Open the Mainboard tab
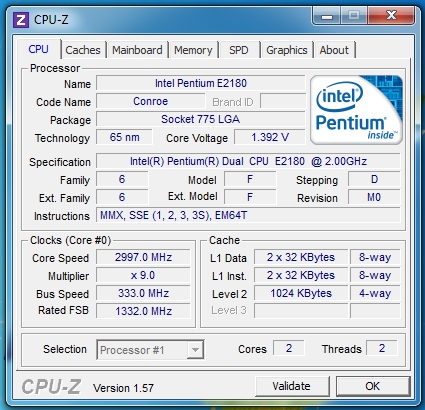The width and height of the screenshot is (425, 410). 137,50
